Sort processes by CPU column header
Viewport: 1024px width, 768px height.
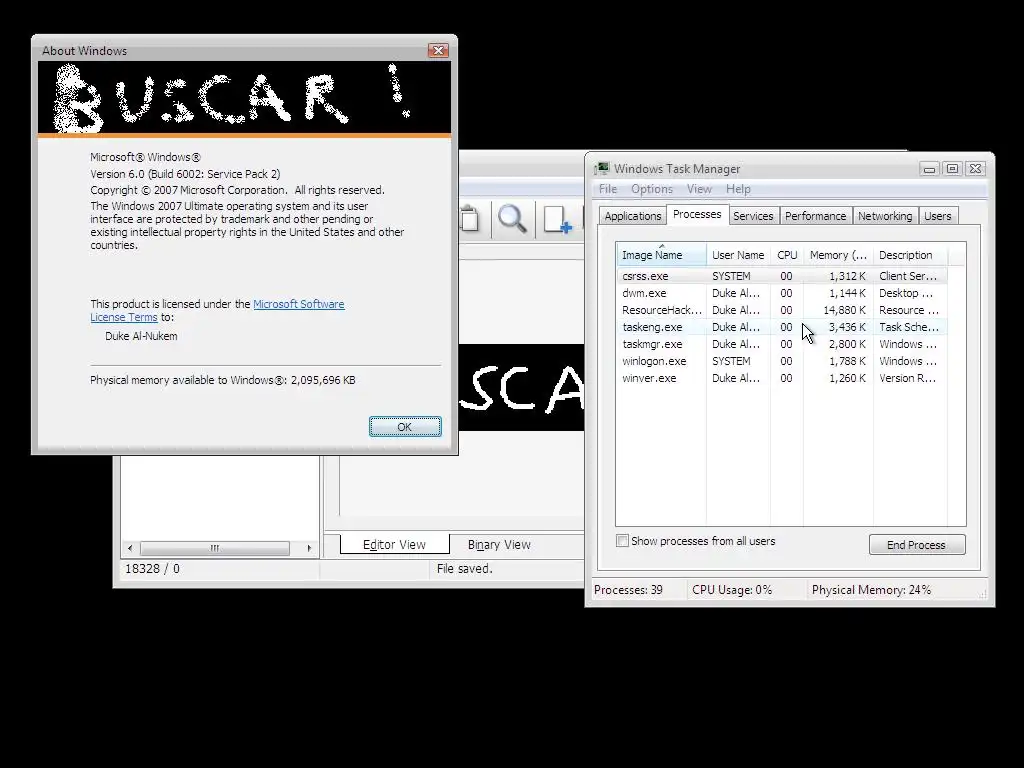(787, 255)
